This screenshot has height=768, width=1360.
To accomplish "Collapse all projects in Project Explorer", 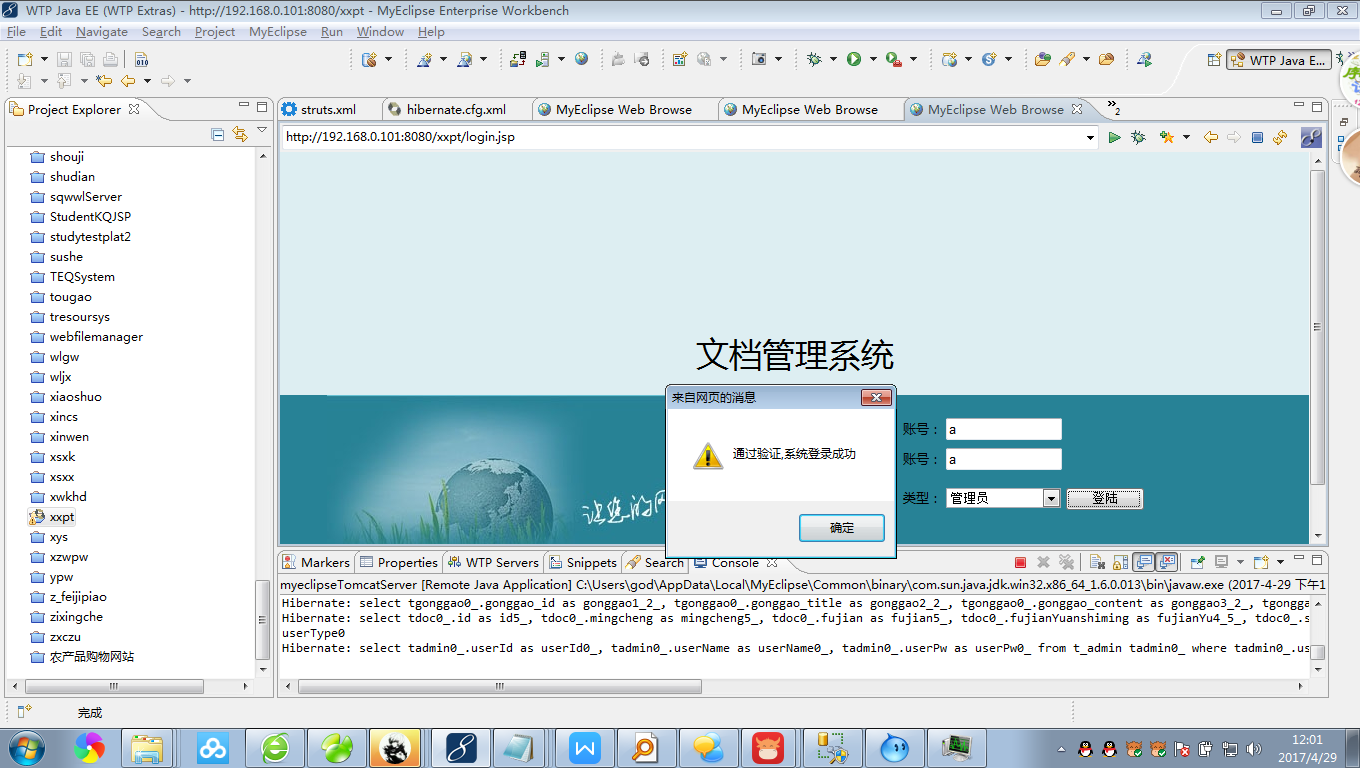I will (217, 134).
